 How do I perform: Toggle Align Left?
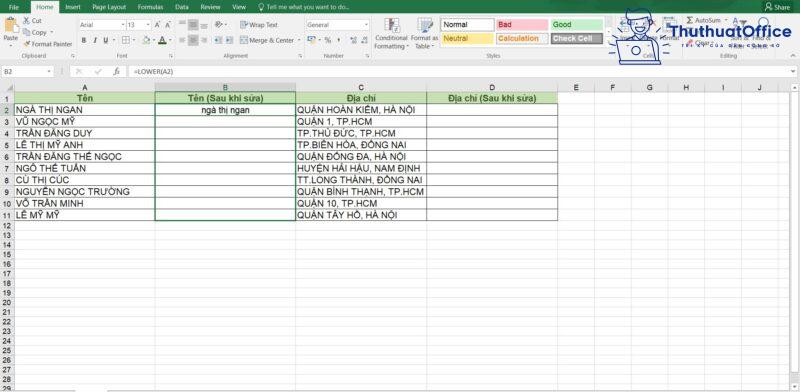[x=182, y=40]
